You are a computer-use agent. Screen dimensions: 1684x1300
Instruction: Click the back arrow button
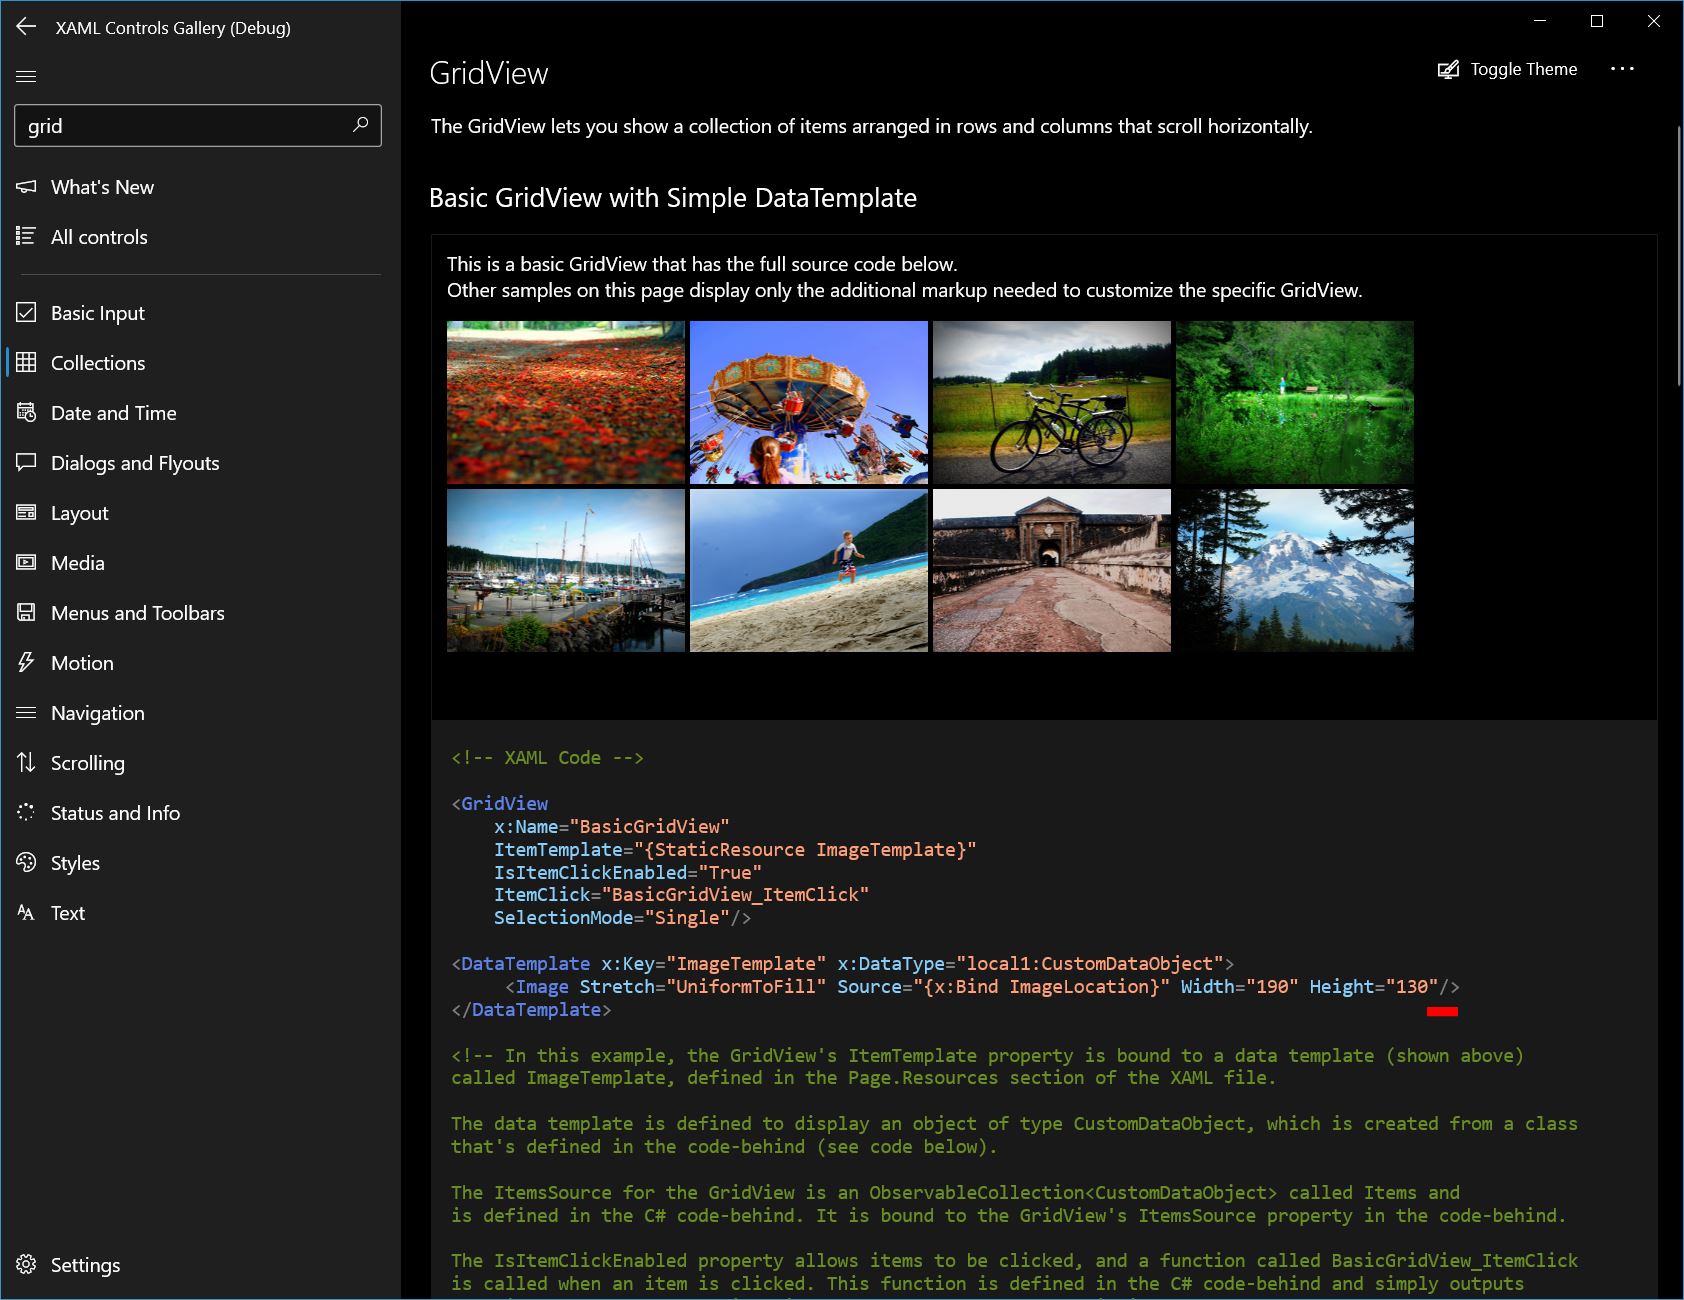pos(25,27)
